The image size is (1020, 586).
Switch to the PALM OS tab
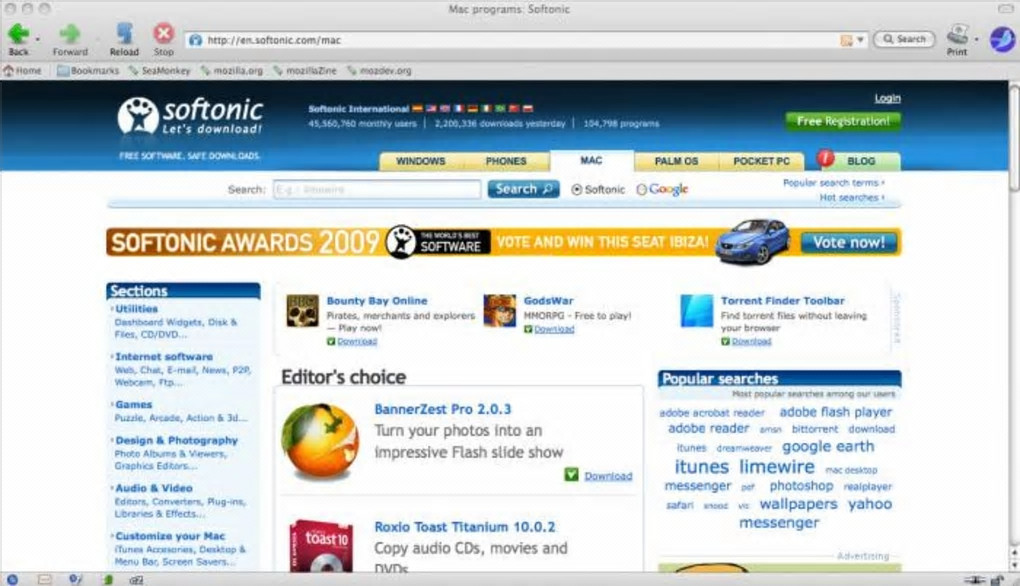(x=676, y=161)
